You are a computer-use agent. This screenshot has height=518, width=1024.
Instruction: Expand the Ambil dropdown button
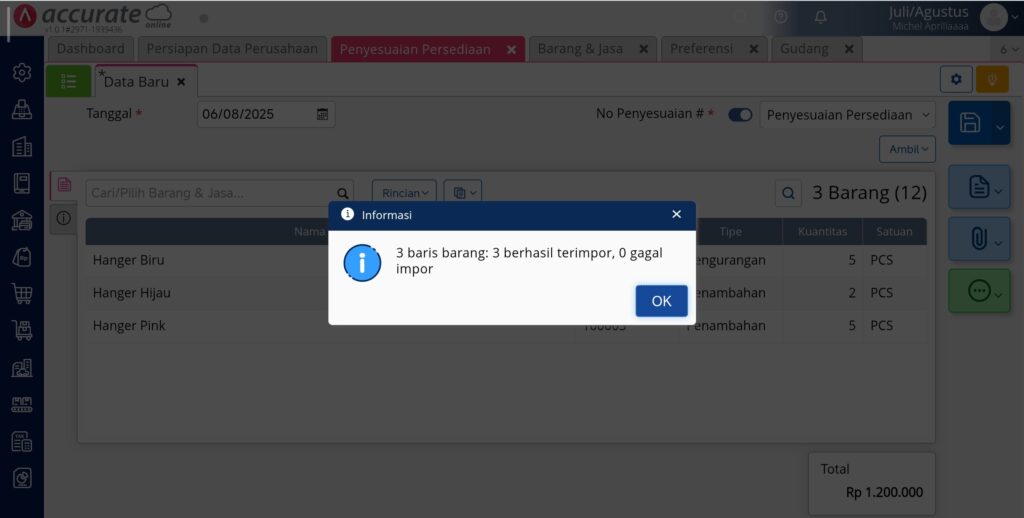(x=907, y=149)
